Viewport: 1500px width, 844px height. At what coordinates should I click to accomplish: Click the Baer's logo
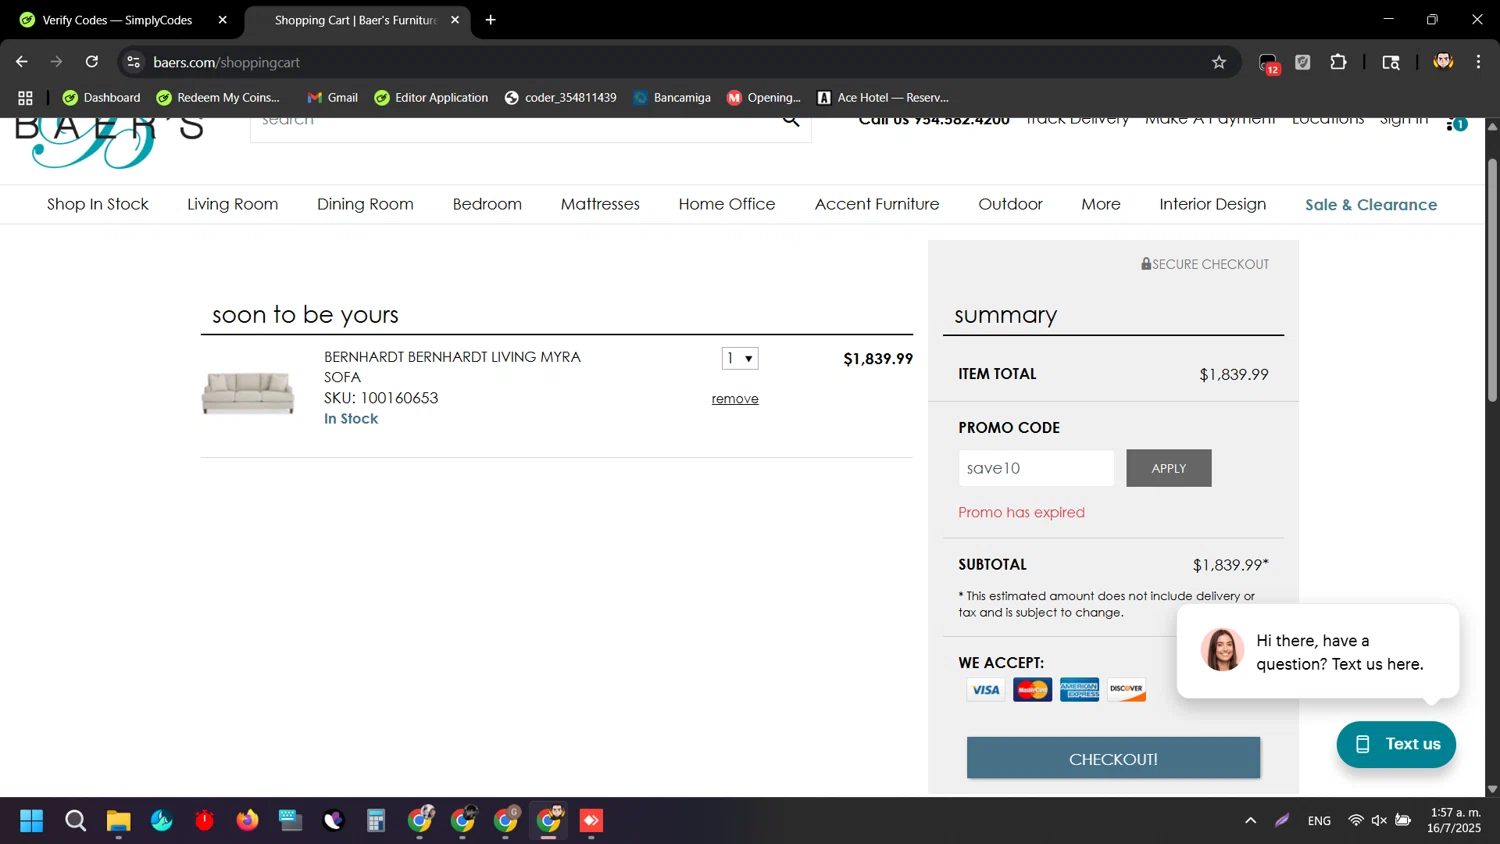coord(108,142)
